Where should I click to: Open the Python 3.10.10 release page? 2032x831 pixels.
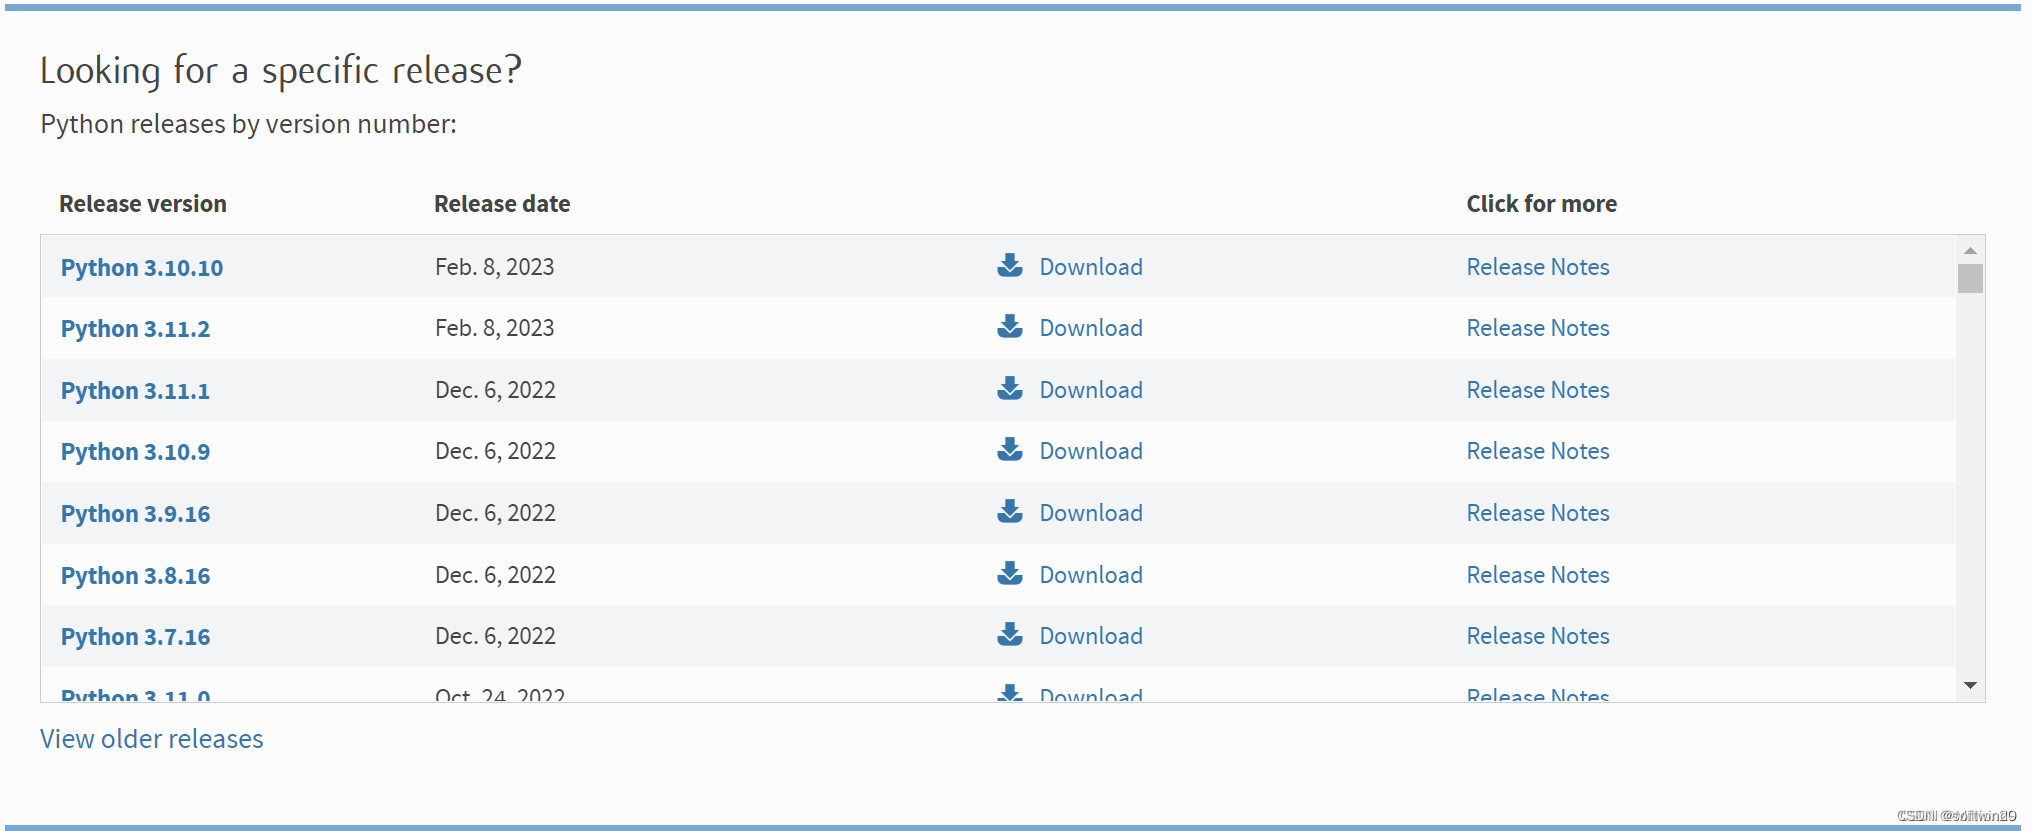click(142, 268)
